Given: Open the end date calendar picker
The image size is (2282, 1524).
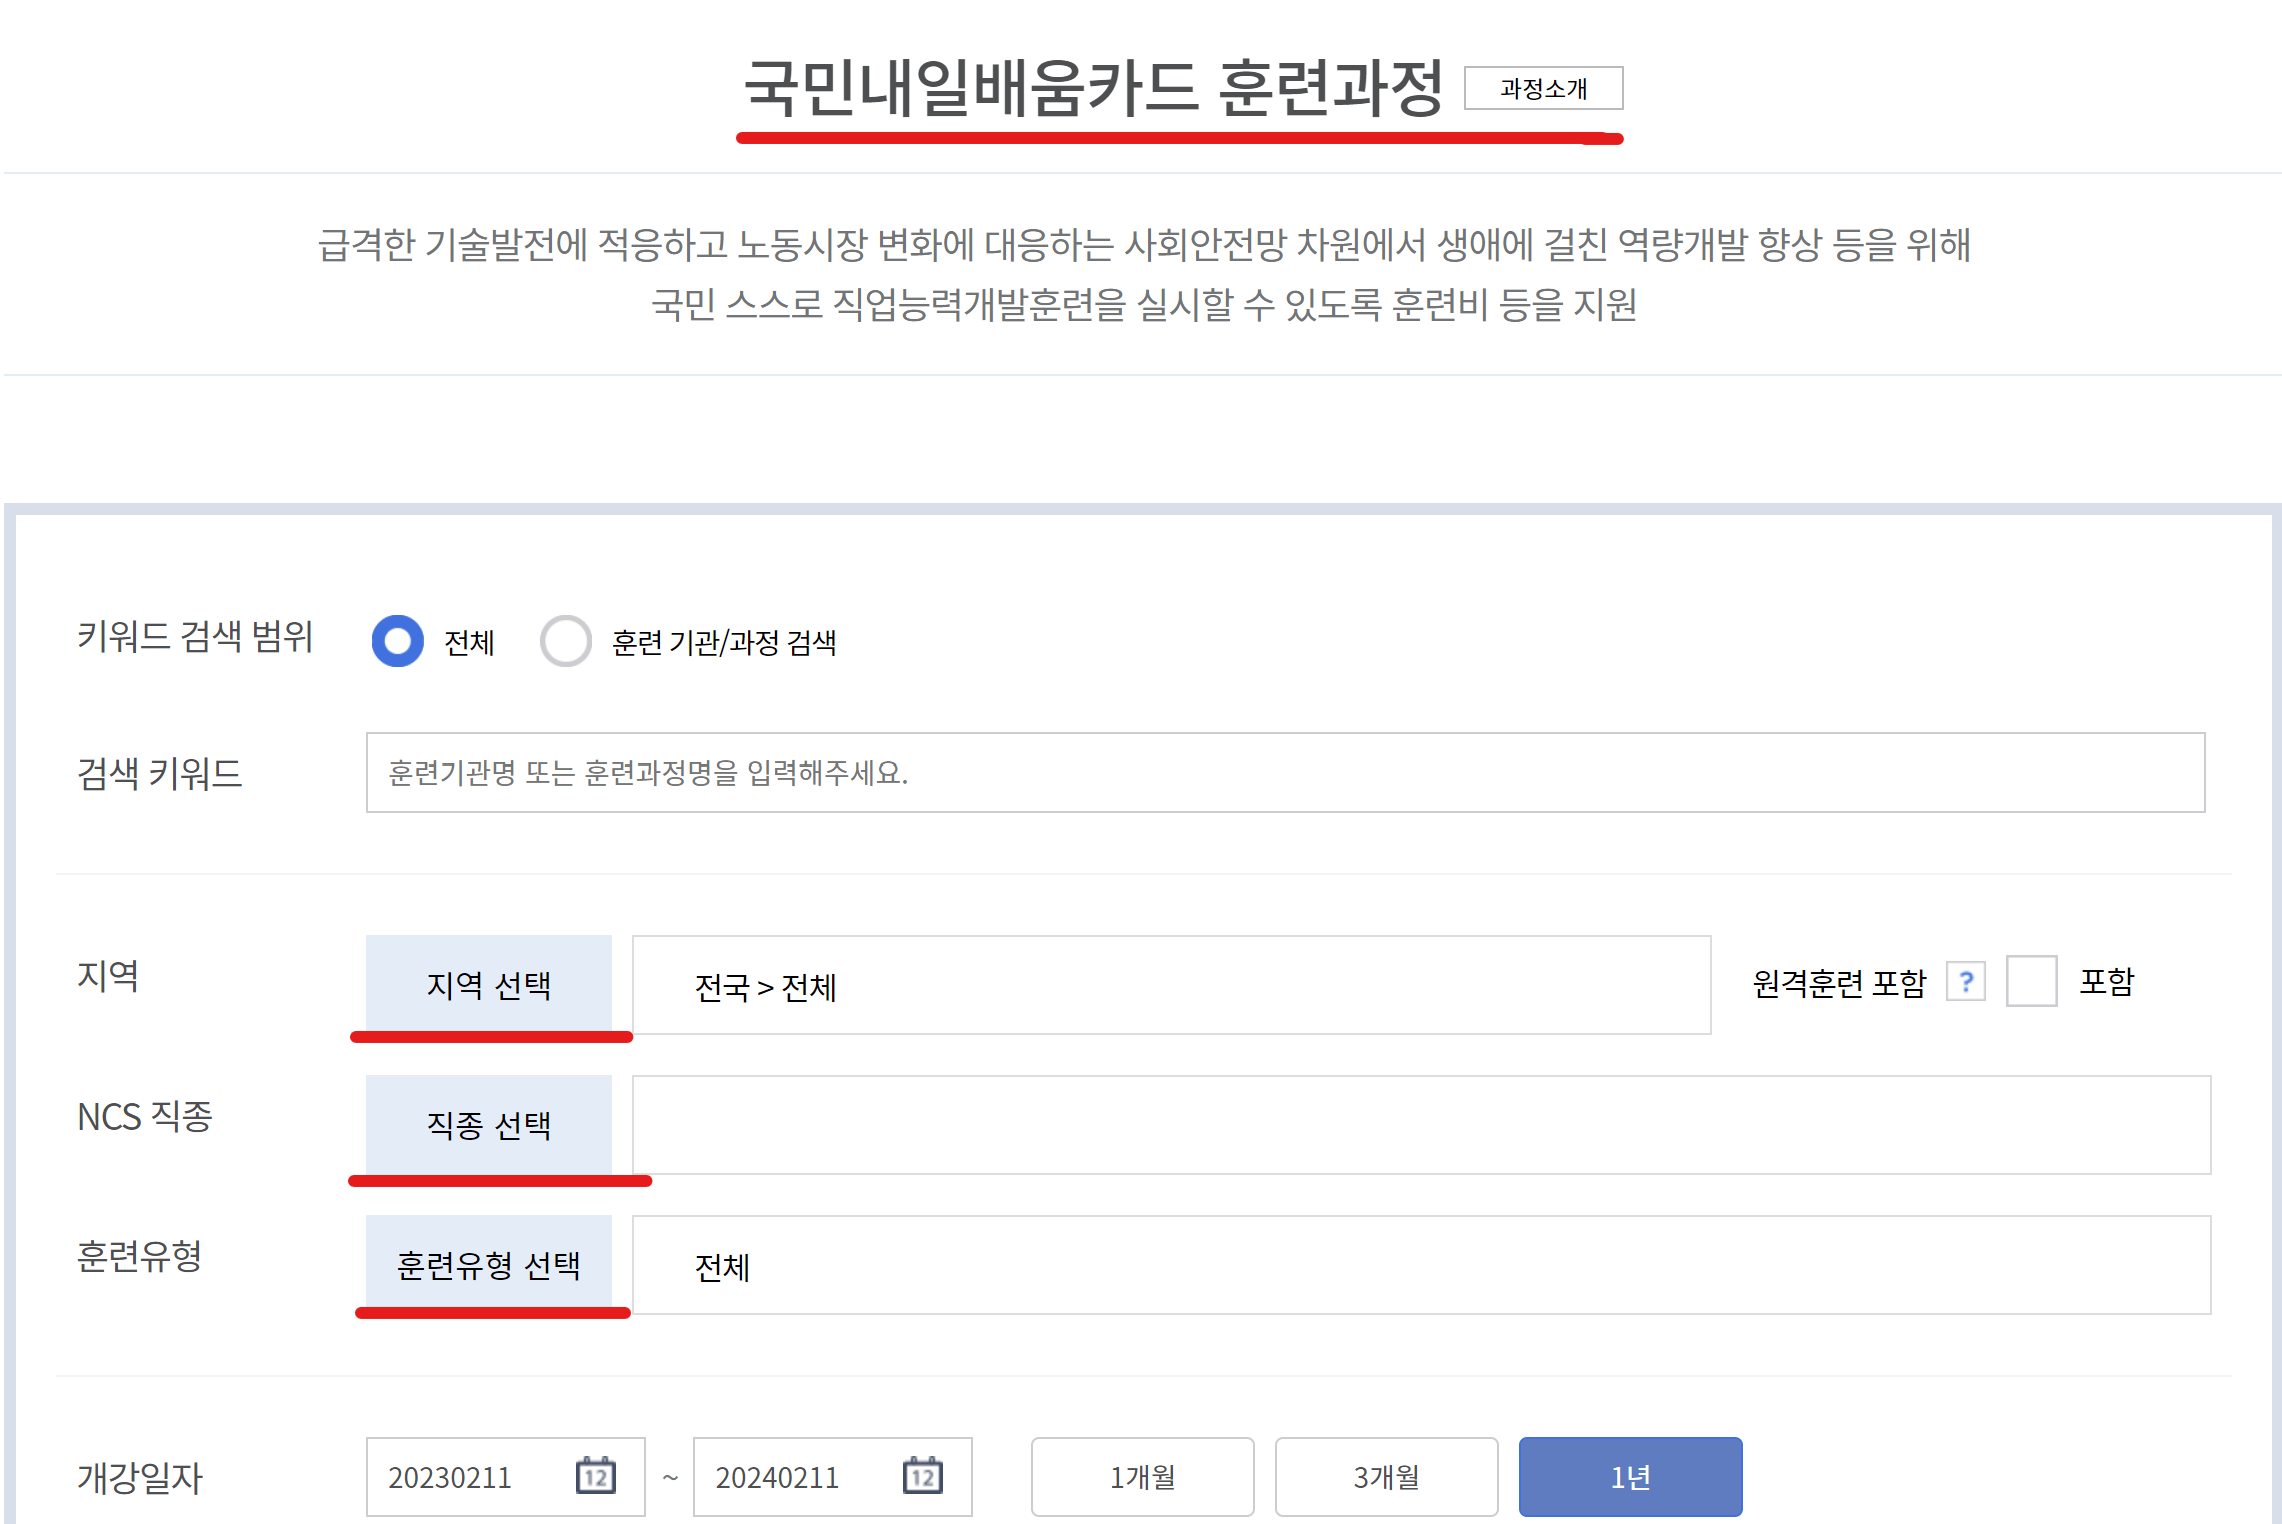Looking at the screenshot, I should (924, 1476).
